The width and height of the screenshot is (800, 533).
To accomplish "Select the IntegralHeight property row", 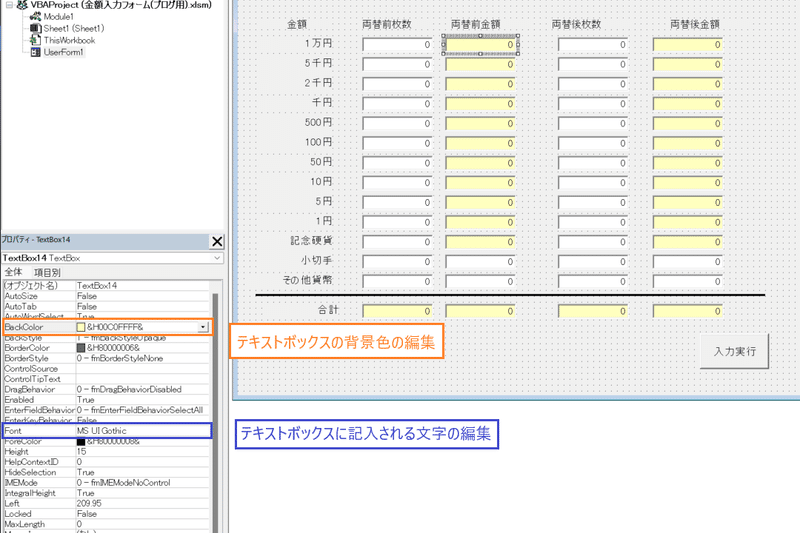I will click(x=107, y=493).
